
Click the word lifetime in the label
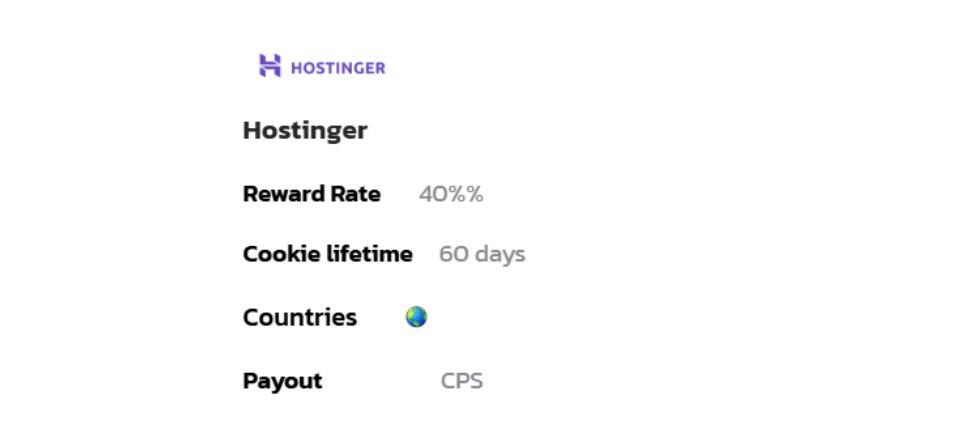tap(370, 254)
